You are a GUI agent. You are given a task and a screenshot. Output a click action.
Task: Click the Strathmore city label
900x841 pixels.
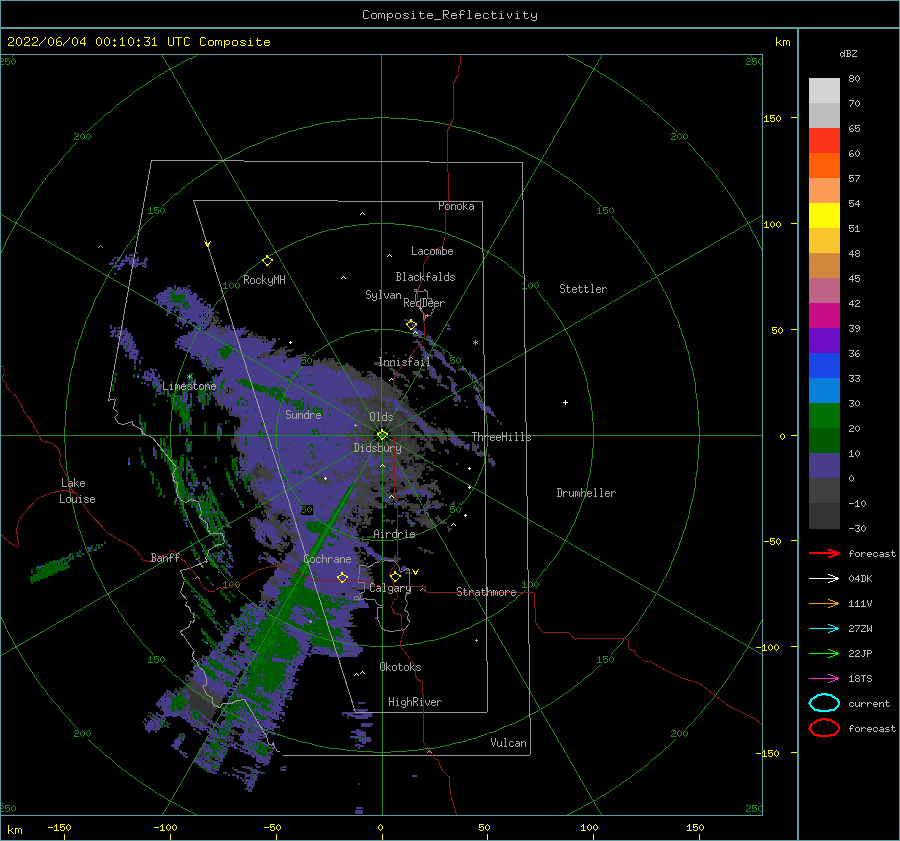click(x=486, y=592)
